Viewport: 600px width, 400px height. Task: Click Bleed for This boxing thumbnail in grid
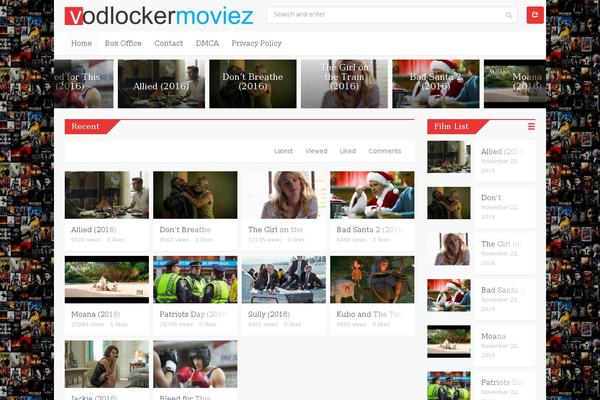(195, 364)
